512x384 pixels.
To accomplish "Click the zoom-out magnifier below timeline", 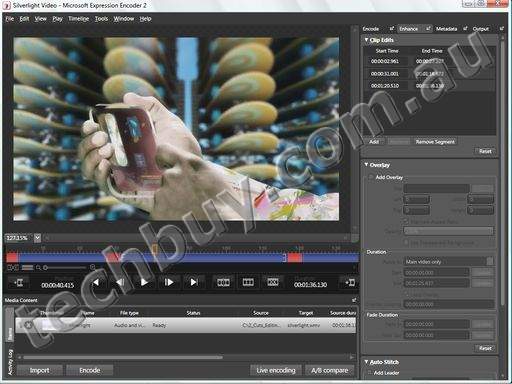I will click(39, 267).
